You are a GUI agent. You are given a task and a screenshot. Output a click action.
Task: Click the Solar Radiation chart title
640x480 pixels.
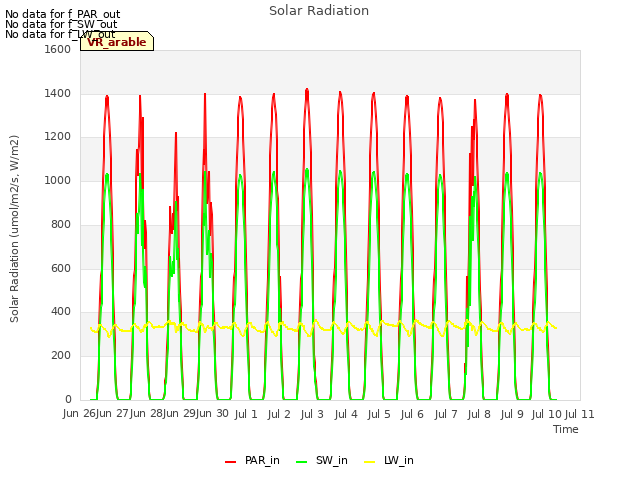click(319, 11)
